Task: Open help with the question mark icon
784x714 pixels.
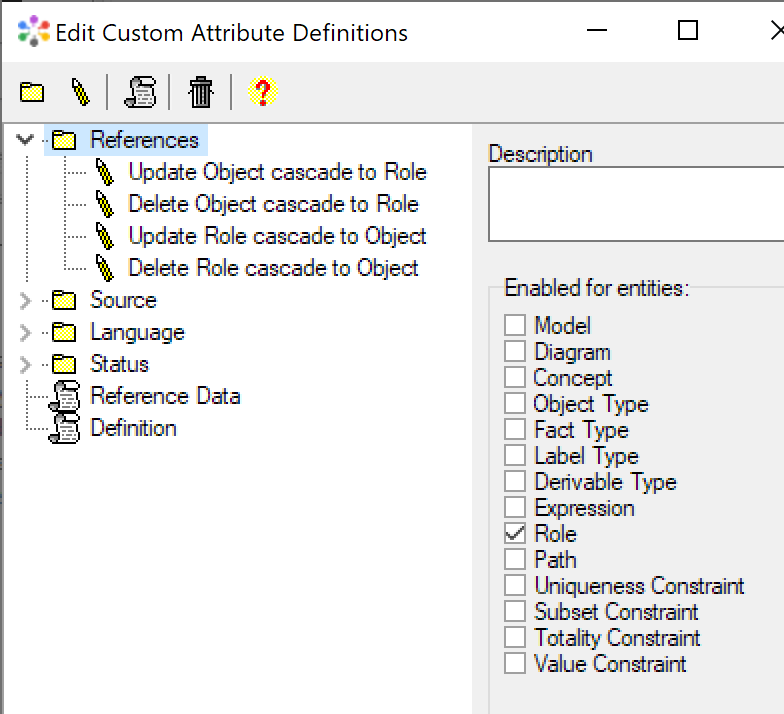Action: pyautogui.click(x=262, y=93)
